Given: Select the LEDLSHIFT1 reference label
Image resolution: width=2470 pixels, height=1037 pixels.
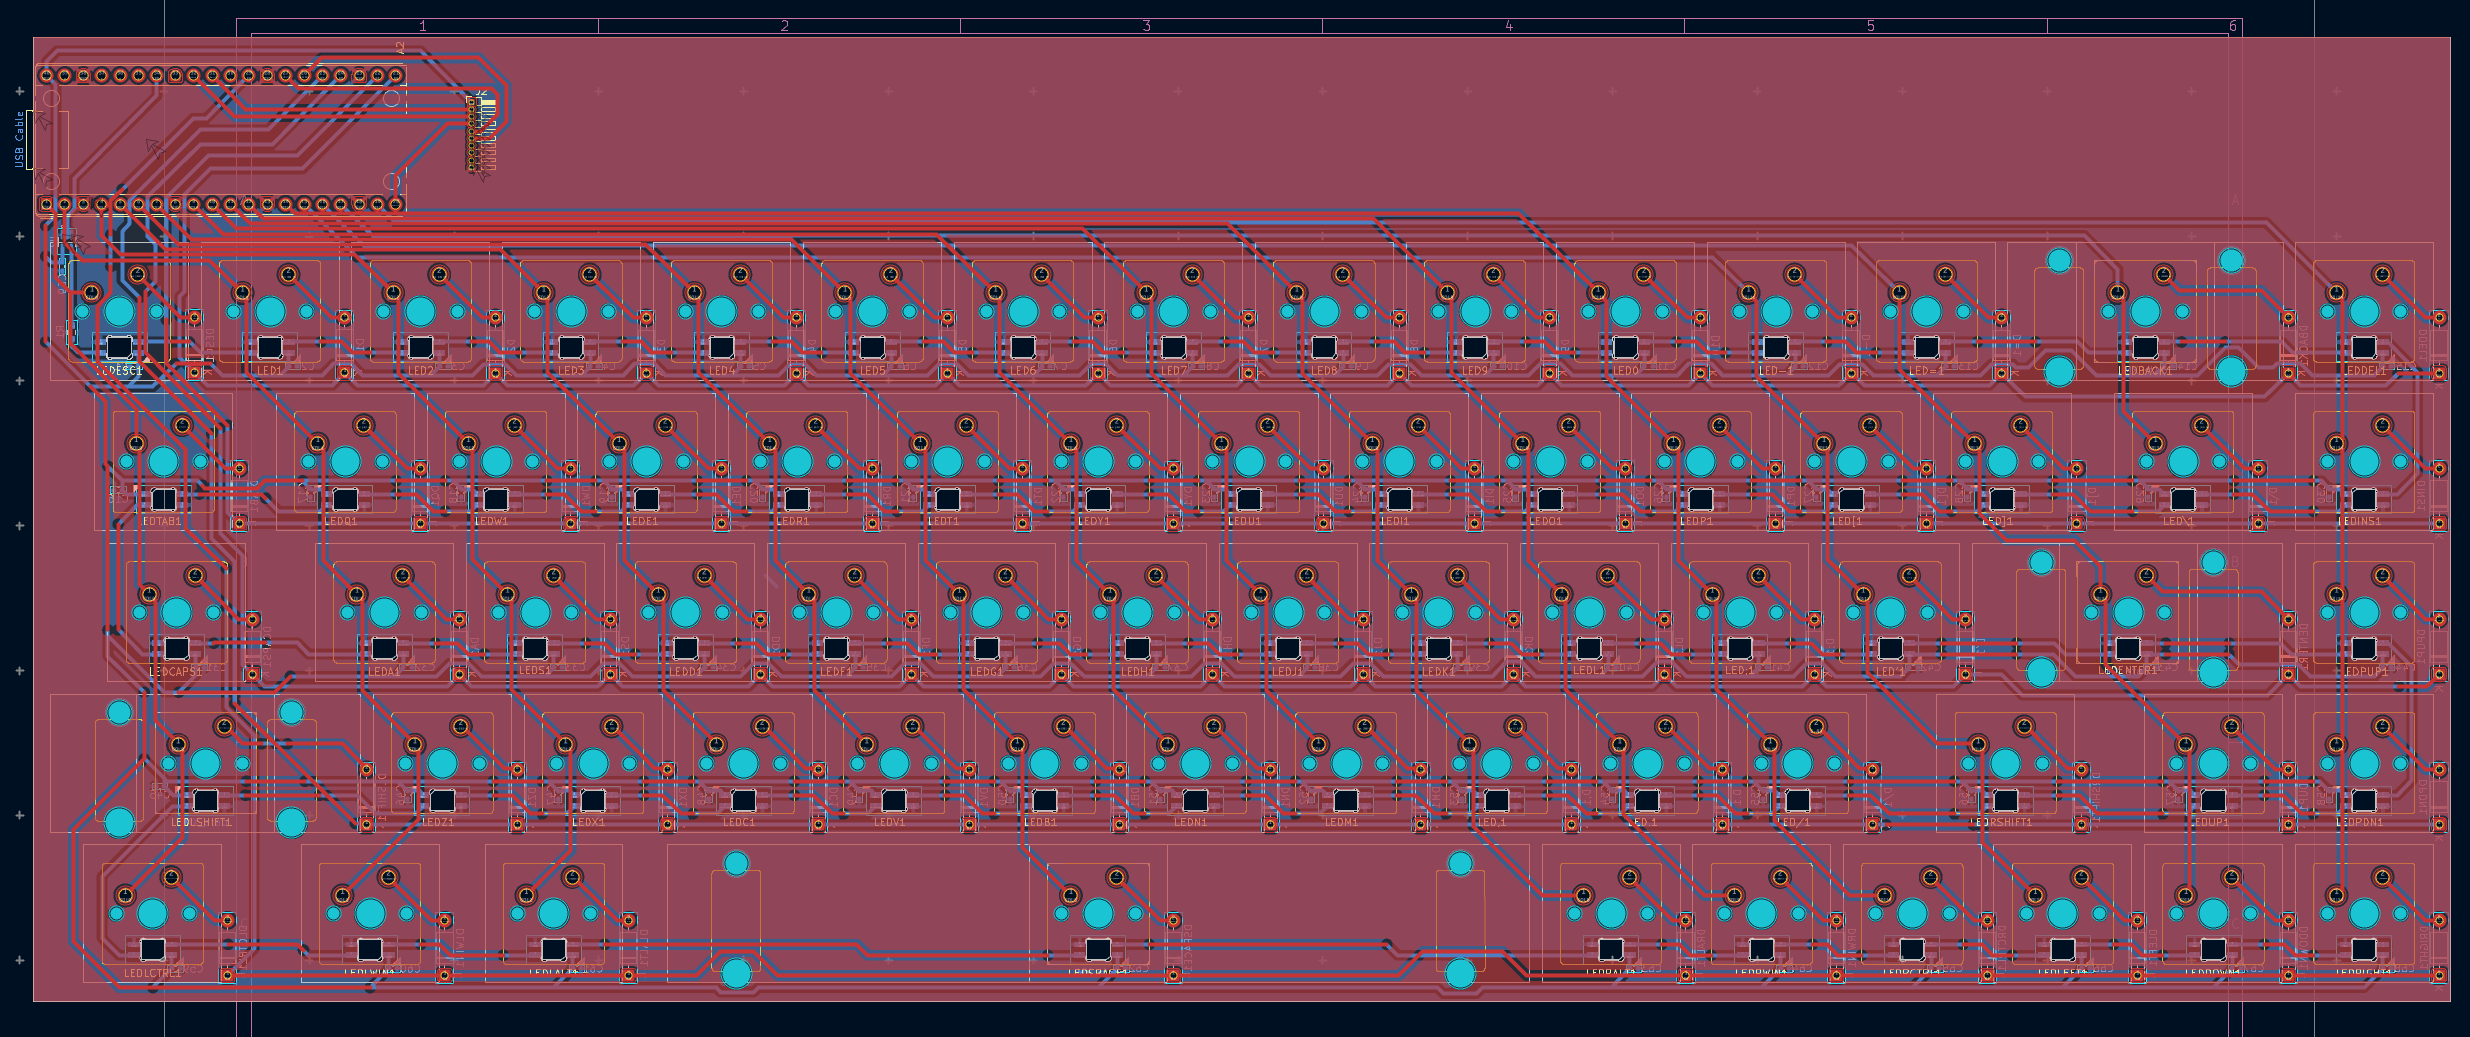Looking at the screenshot, I should (x=201, y=822).
